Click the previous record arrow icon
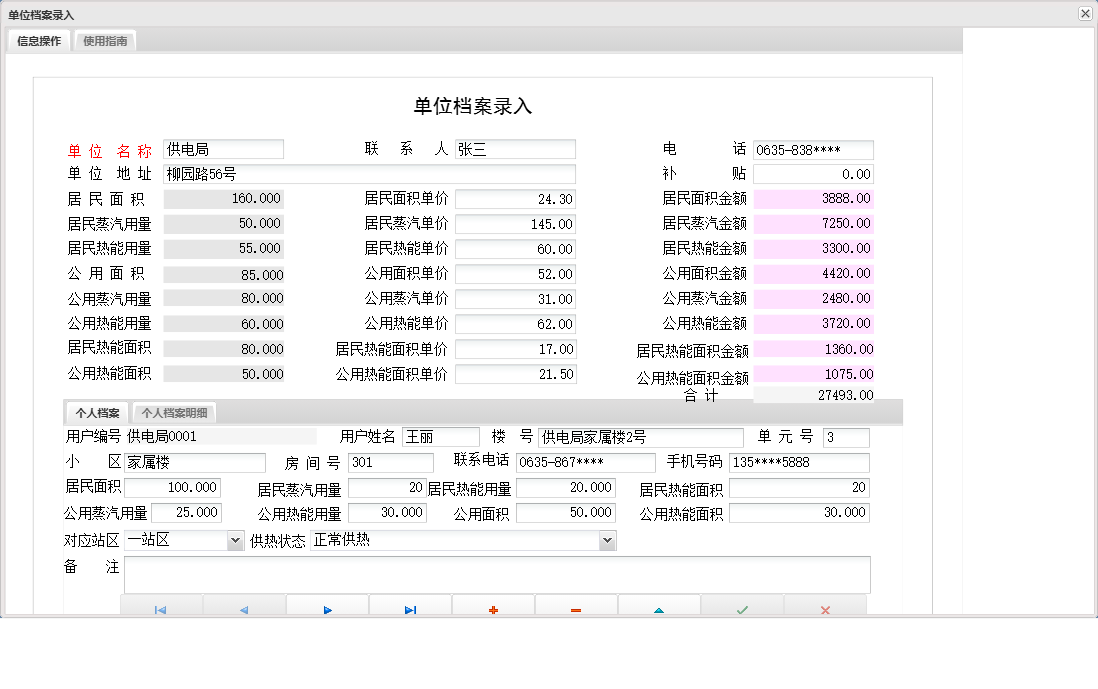This screenshot has width=1098, height=689. [x=244, y=607]
